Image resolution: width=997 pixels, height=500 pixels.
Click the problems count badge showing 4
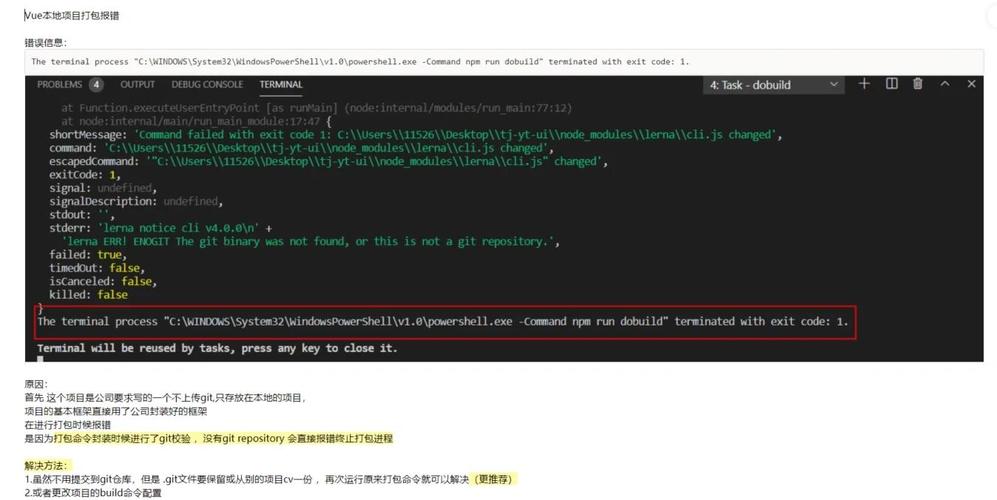point(96,85)
